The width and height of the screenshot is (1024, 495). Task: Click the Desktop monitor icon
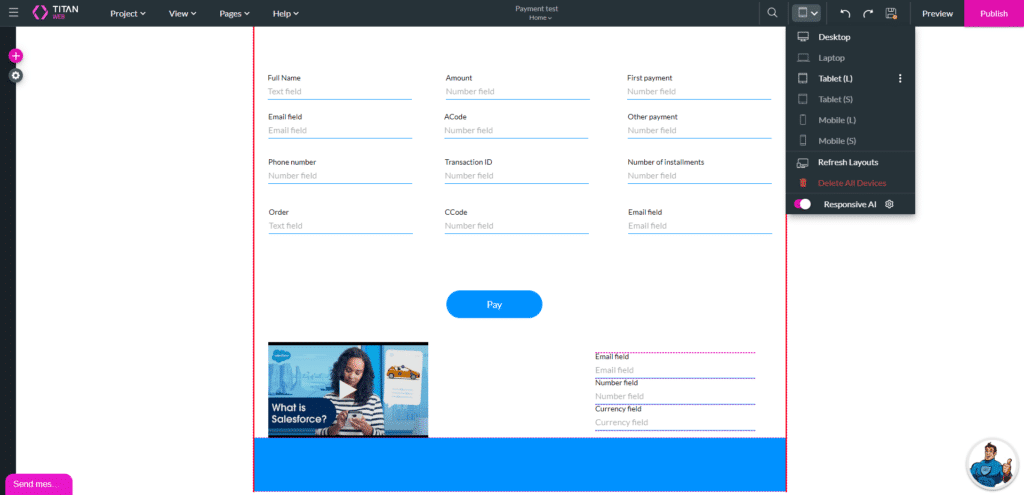(x=803, y=37)
